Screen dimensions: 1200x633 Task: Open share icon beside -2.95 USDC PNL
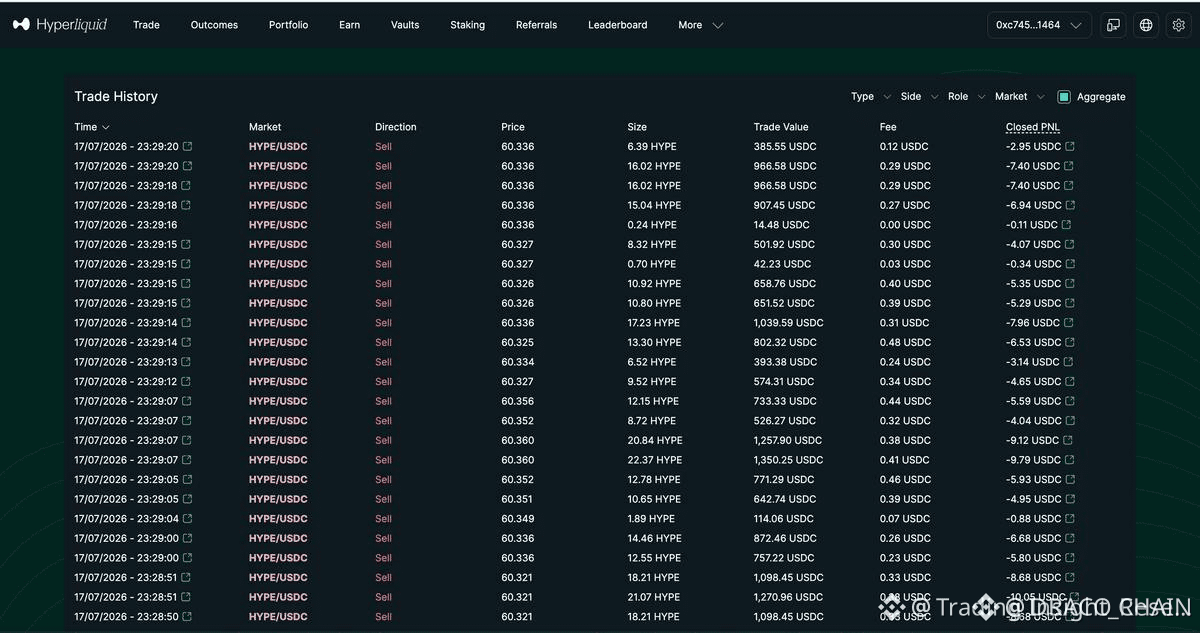[1070, 146]
